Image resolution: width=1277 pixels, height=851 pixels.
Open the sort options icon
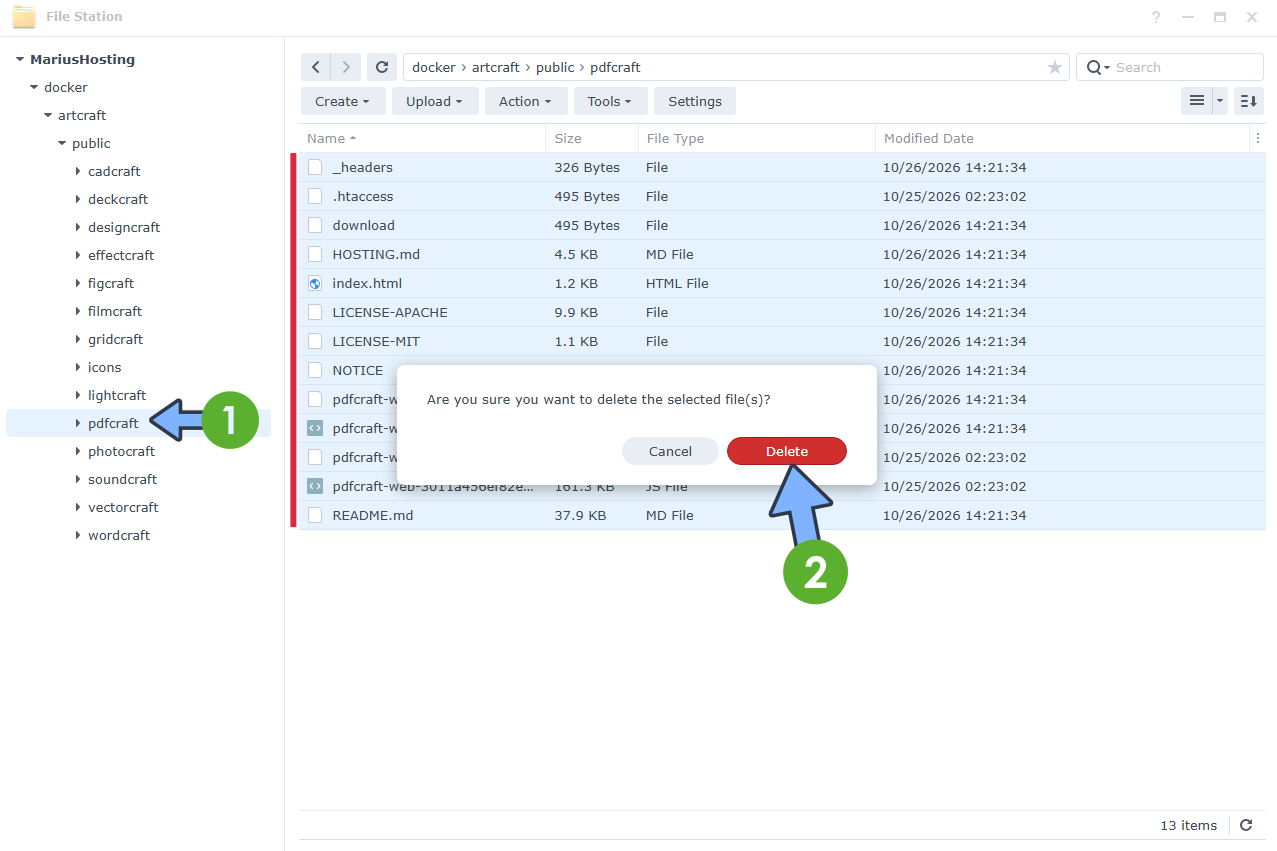coord(1248,101)
